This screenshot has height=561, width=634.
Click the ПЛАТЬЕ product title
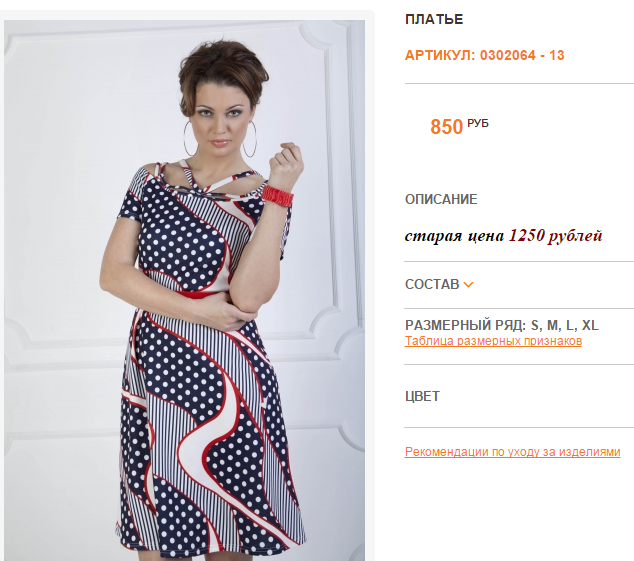pyautogui.click(x=434, y=19)
